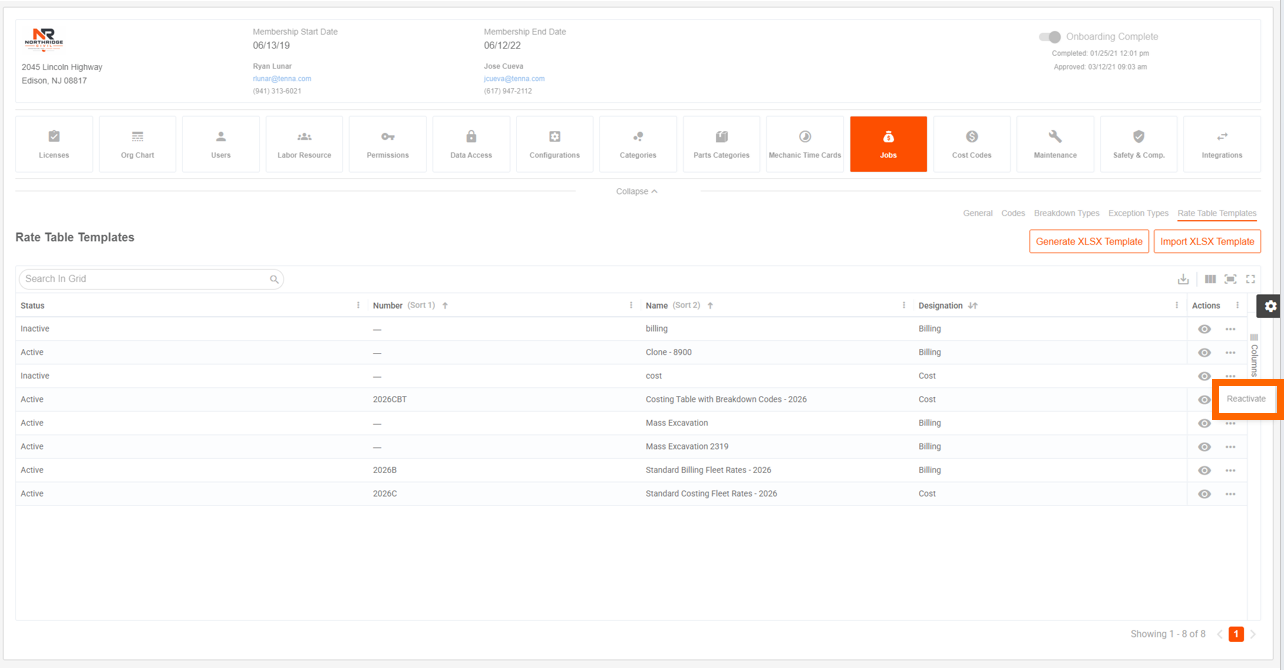Click the Northridge company logo
The image size is (1284, 670).
(x=45, y=40)
